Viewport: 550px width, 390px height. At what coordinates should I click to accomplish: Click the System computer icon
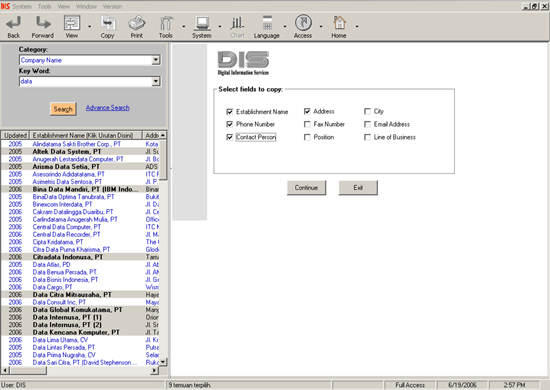coord(202,23)
